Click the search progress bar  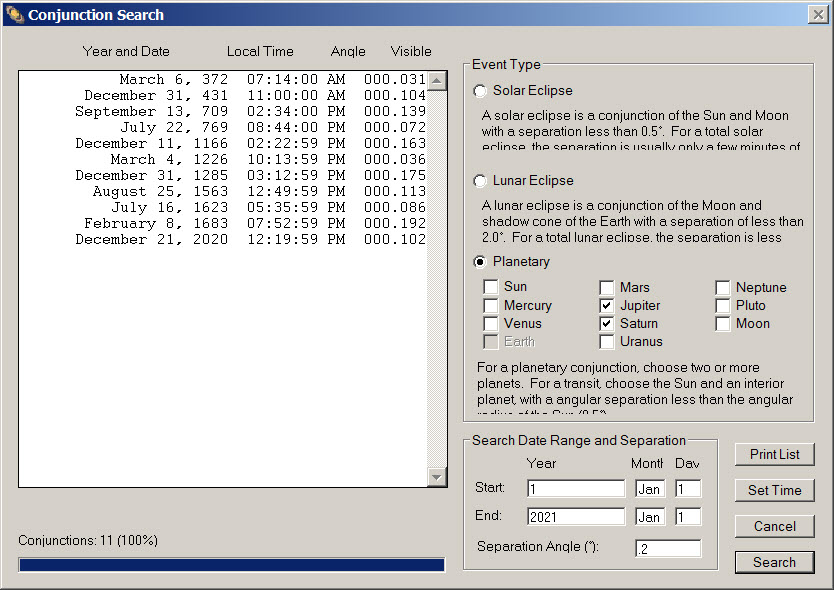coord(232,564)
